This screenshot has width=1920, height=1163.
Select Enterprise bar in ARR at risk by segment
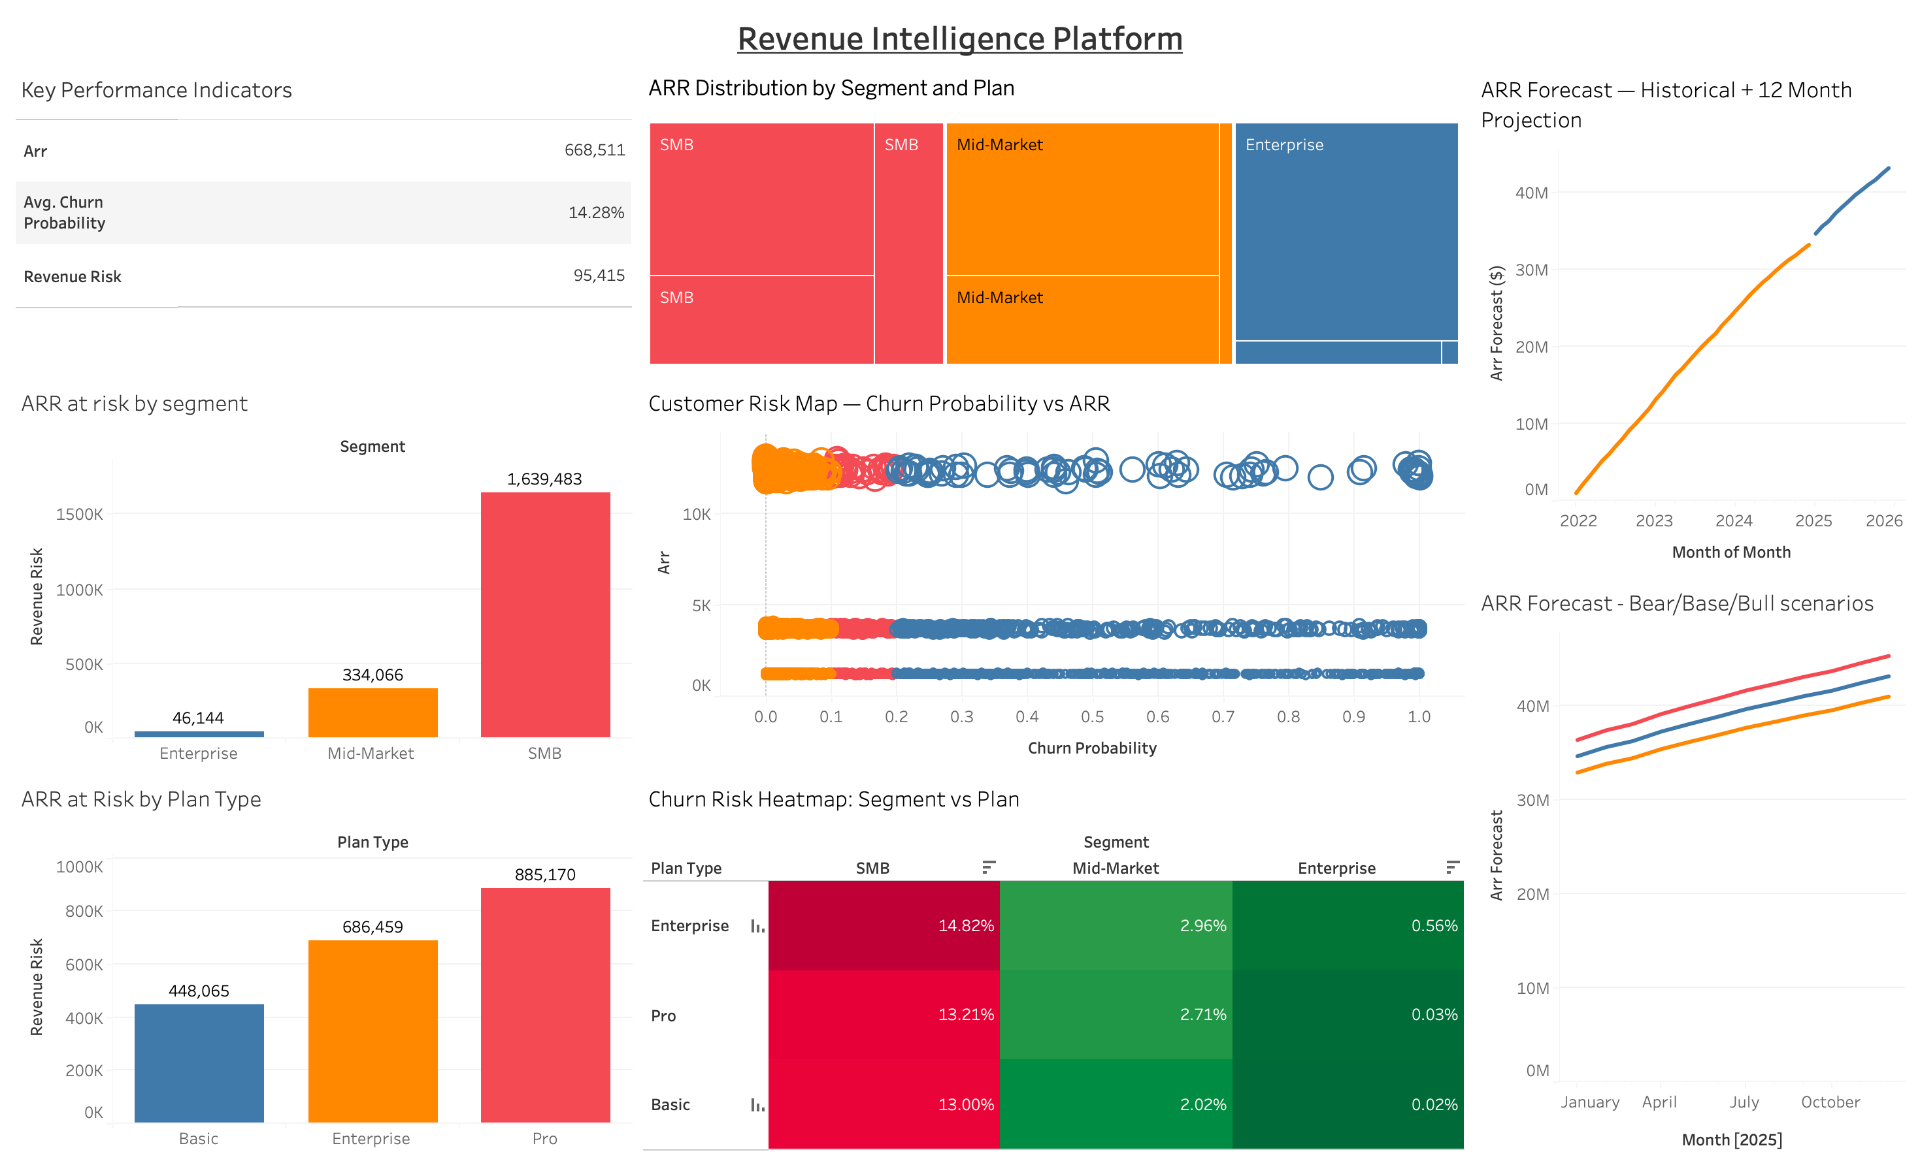point(199,734)
